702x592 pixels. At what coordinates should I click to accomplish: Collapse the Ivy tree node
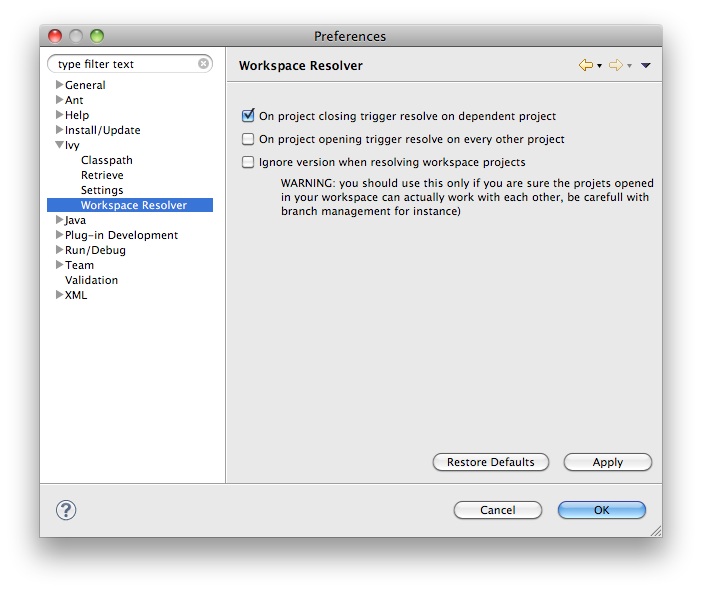60,145
